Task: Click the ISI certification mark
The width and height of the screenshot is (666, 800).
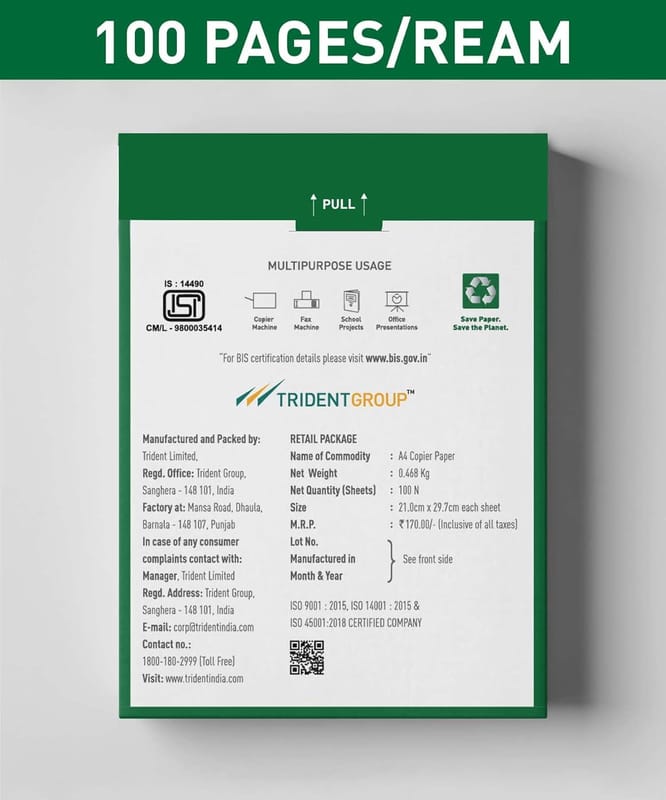Action: pos(184,306)
